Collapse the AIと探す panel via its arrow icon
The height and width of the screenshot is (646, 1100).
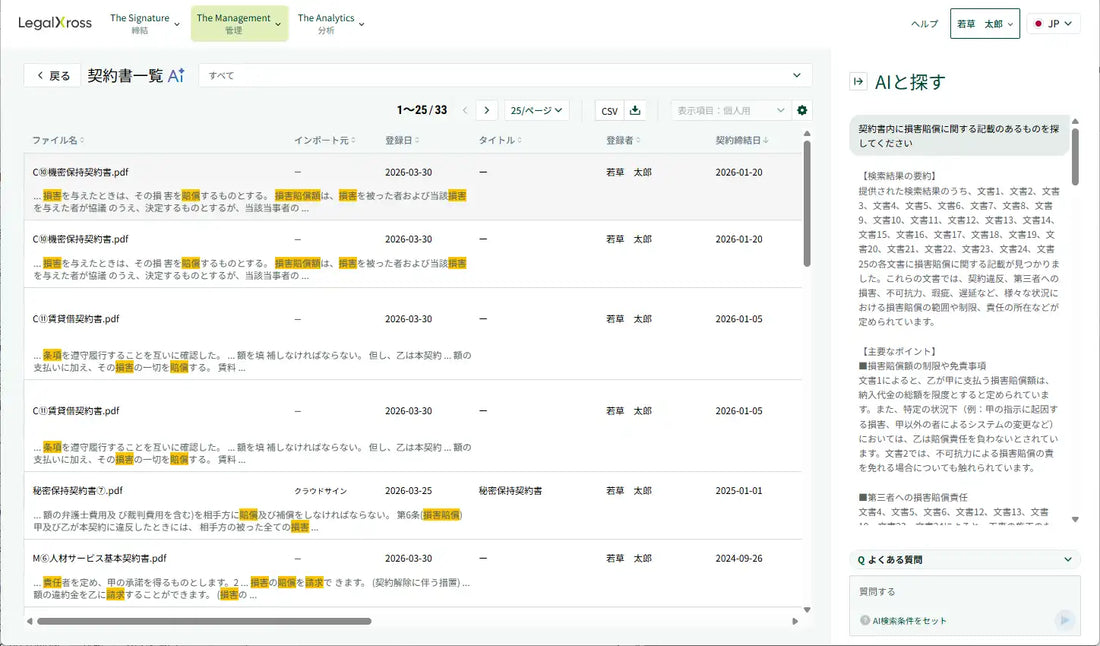858,80
